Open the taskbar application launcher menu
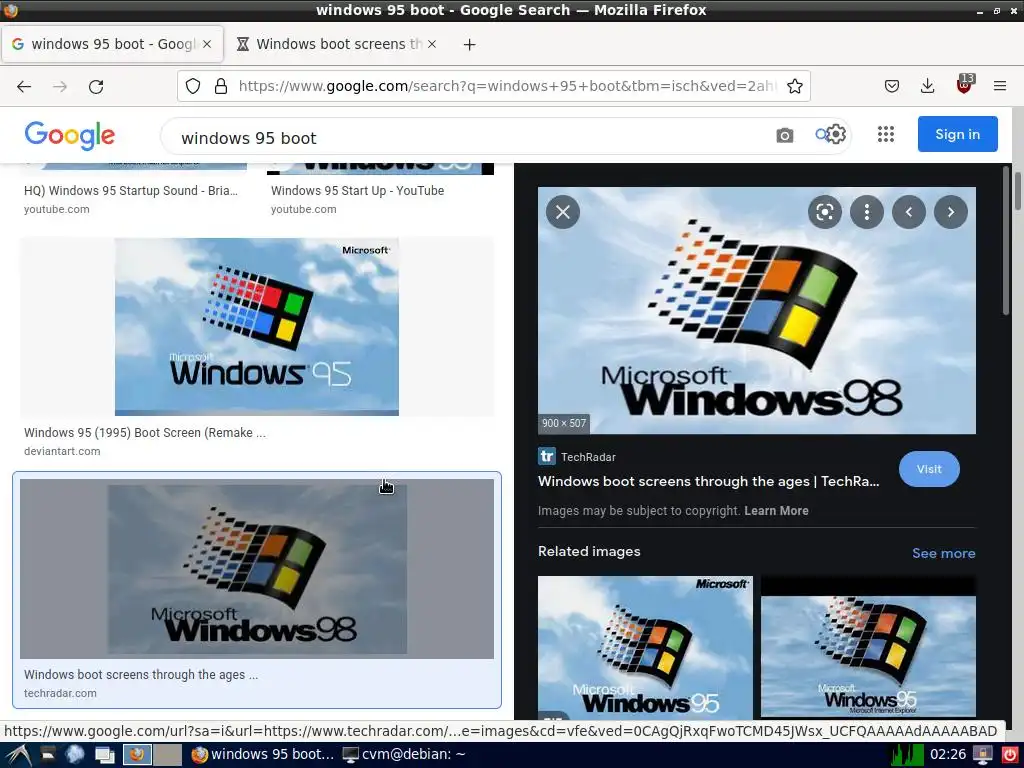Screen dimensions: 1024x768 coord(18,755)
